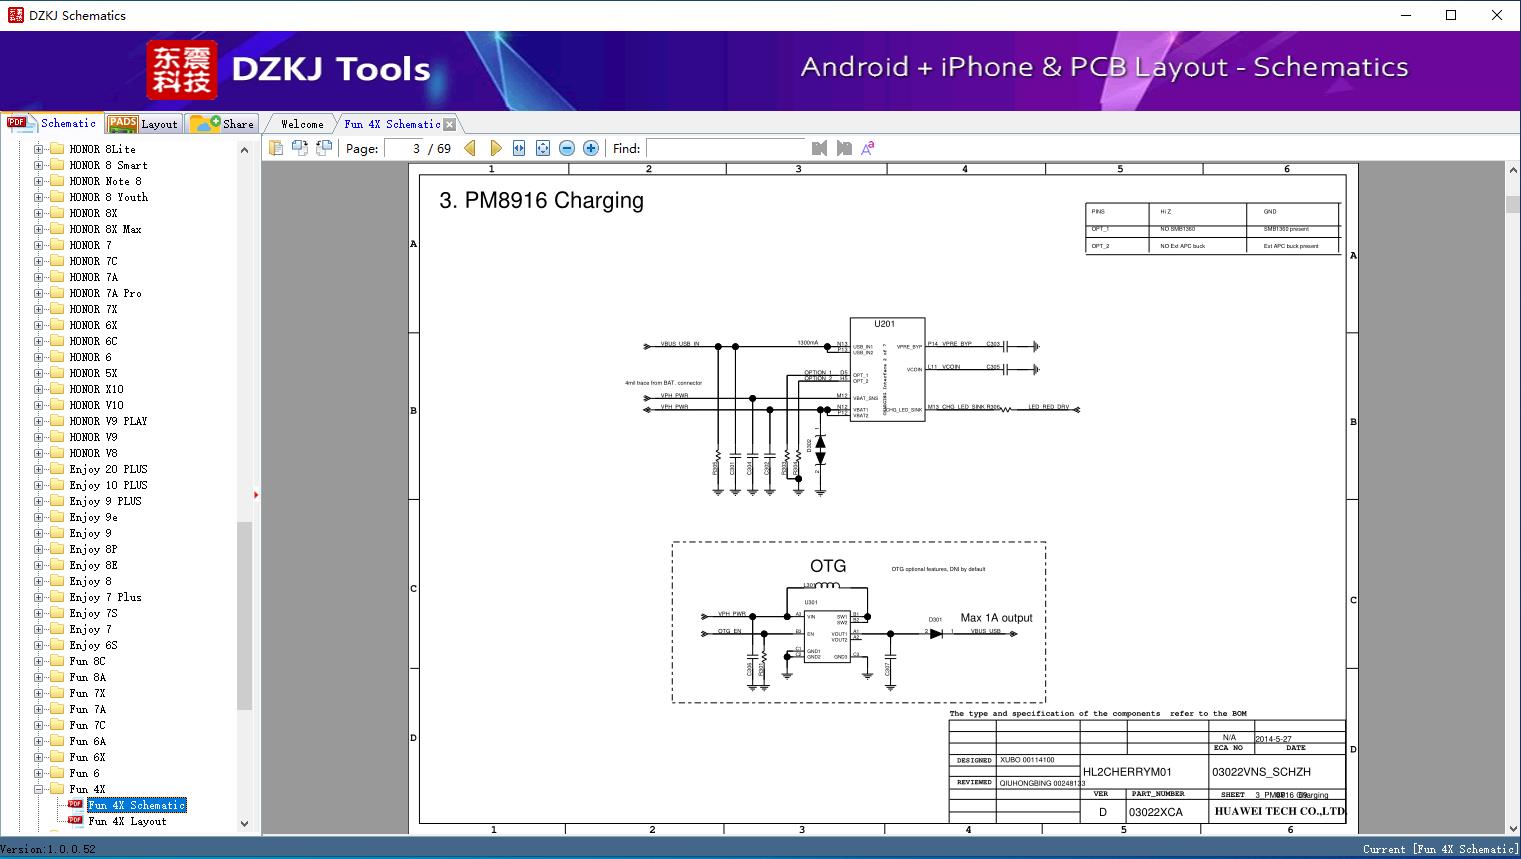Image resolution: width=1521 pixels, height=859 pixels.
Task: Close the Fun 4X Schematic tab
Action: [x=450, y=124]
